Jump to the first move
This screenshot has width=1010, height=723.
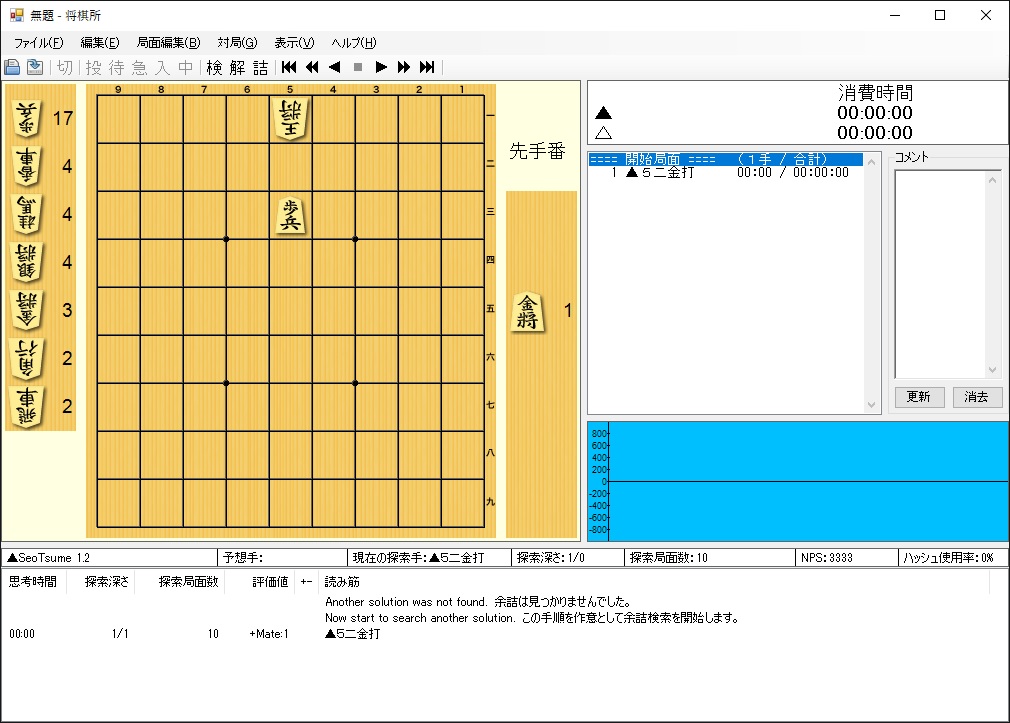(x=289, y=67)
